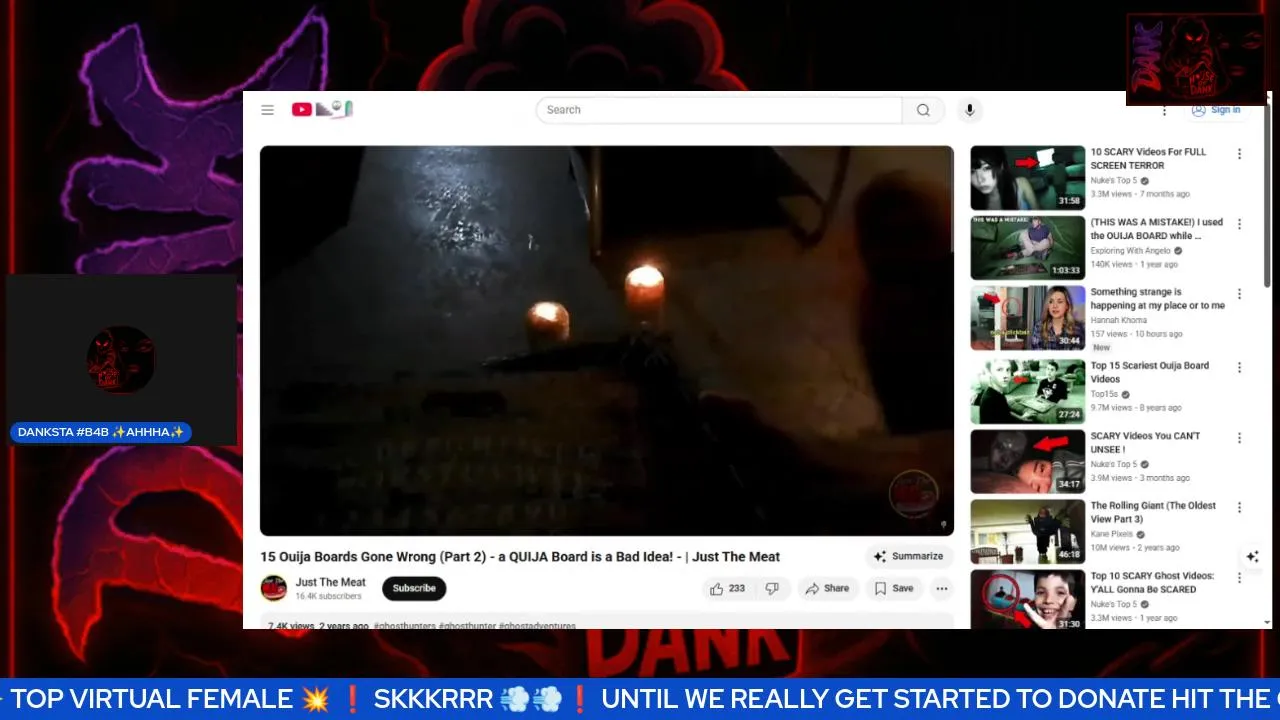Click the Summarize button
Image resolution: width=1280 pixels, height=720 pixels.
pyautogui.click(x=908, y=556)
